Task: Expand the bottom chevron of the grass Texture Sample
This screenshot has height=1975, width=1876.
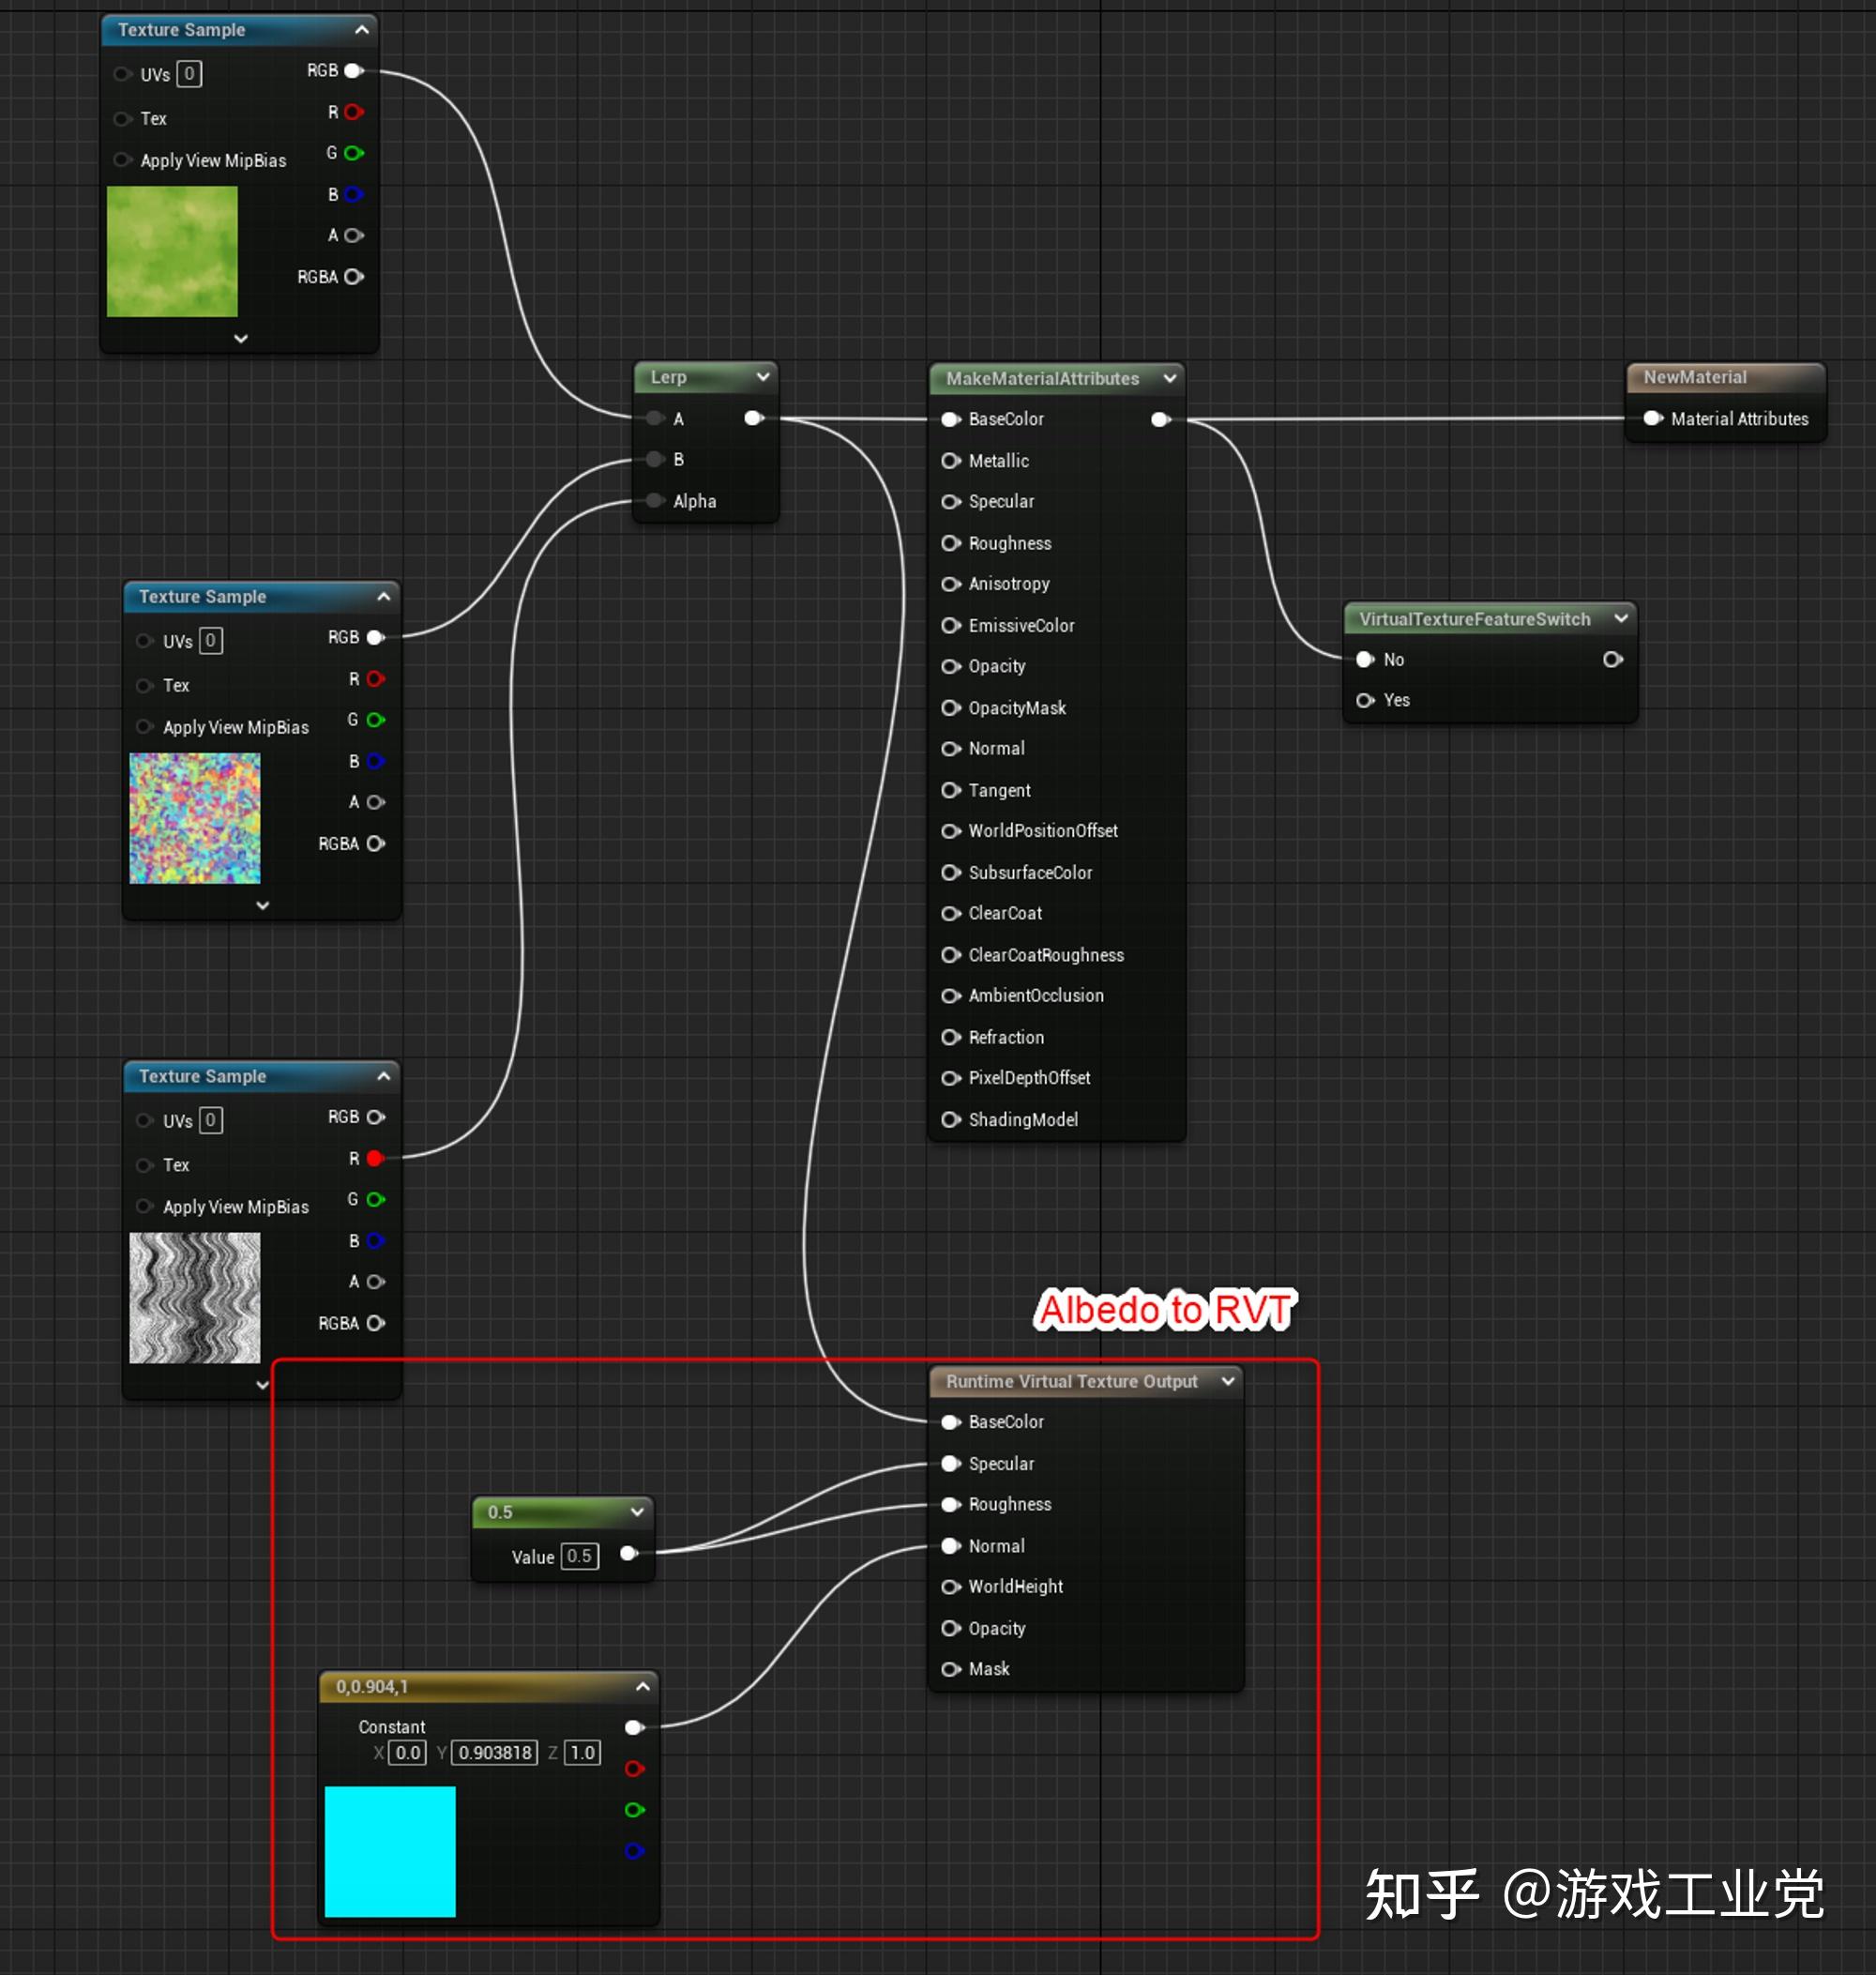Action: tap(241, 339)
